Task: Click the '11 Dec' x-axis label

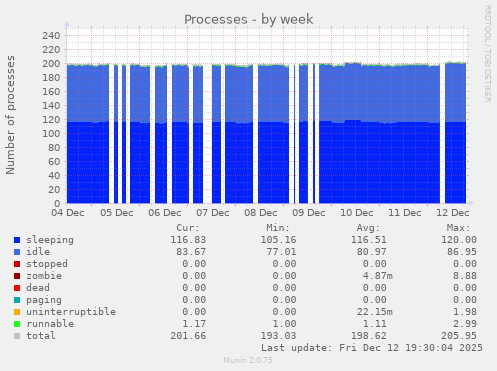Action: pos(405,213)
